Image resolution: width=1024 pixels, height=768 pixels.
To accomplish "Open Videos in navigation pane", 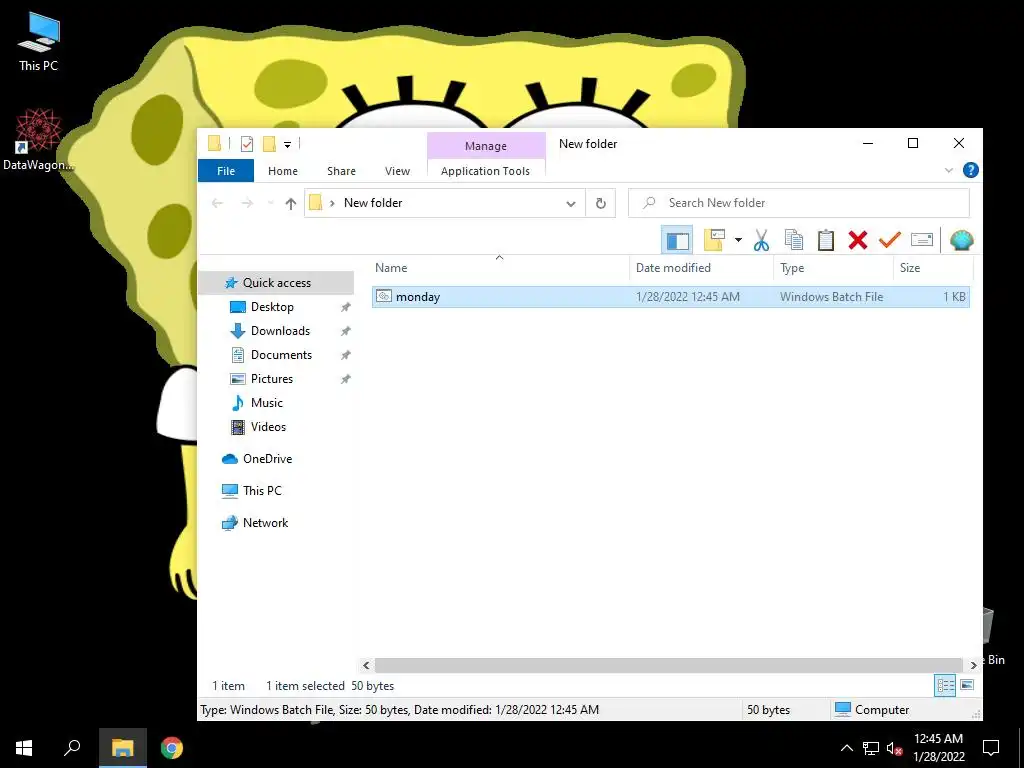I will click(268, 427).
